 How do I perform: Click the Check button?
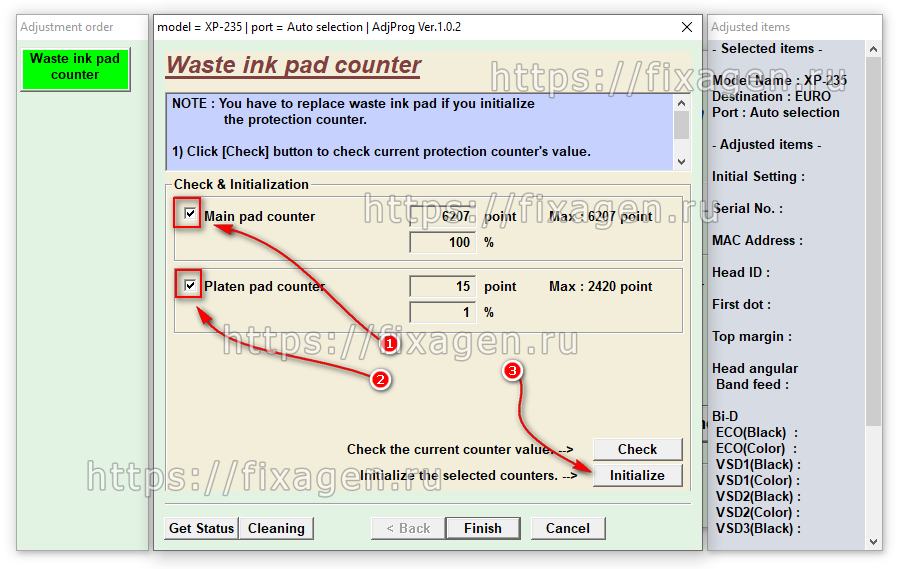[x=637, y=449]
